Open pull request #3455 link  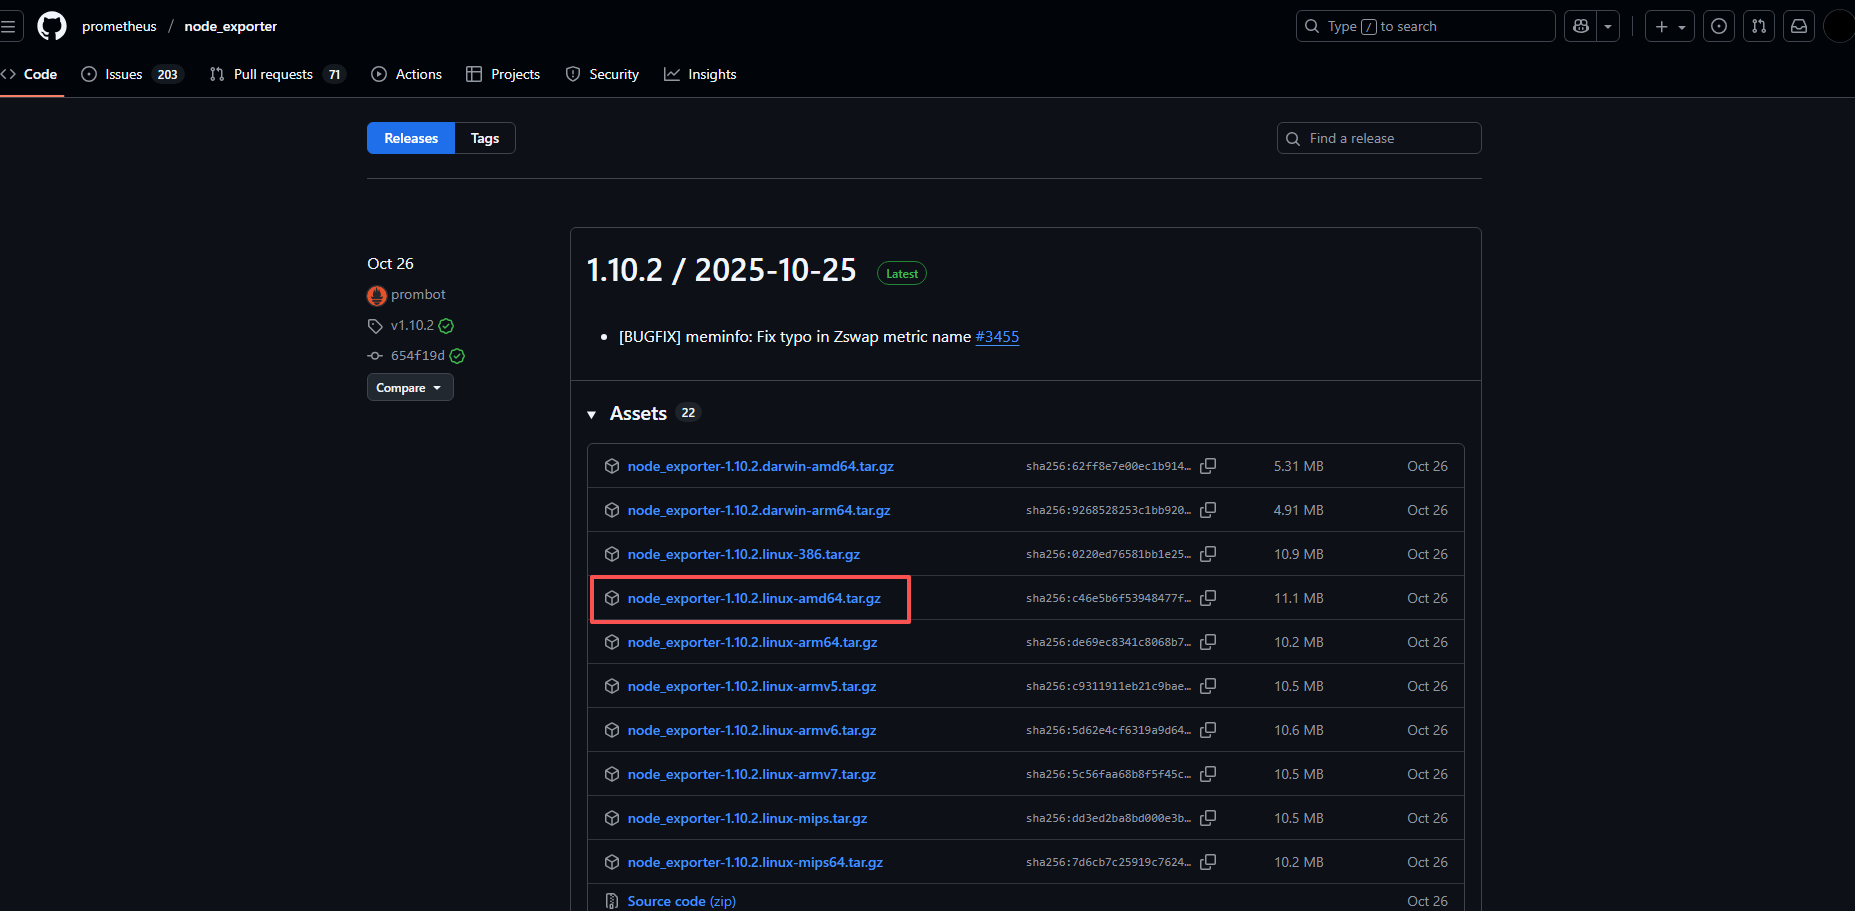[x=997, y=337]
